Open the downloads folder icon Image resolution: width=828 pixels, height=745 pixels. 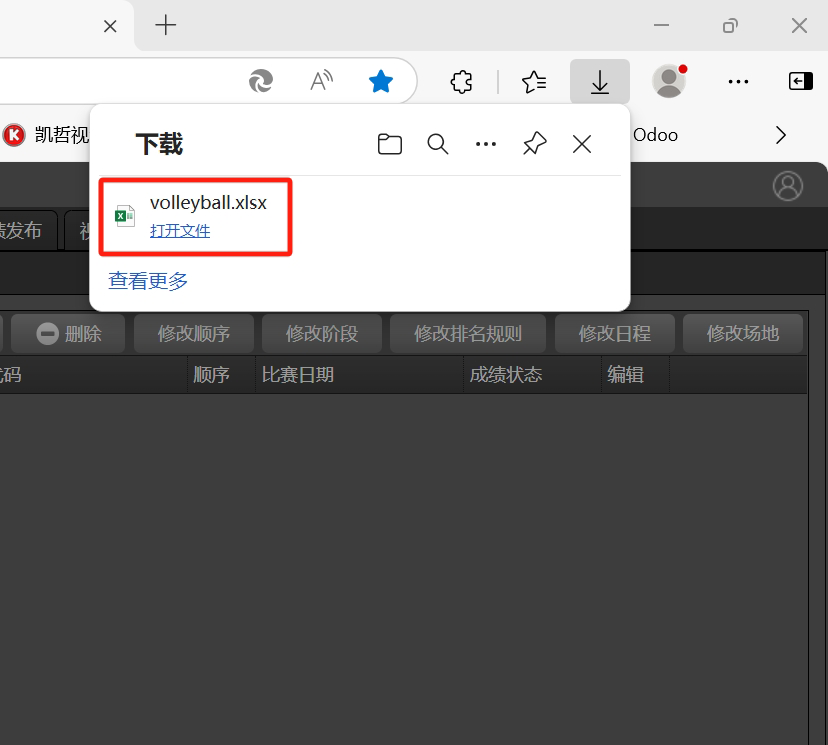click(389, 144)
